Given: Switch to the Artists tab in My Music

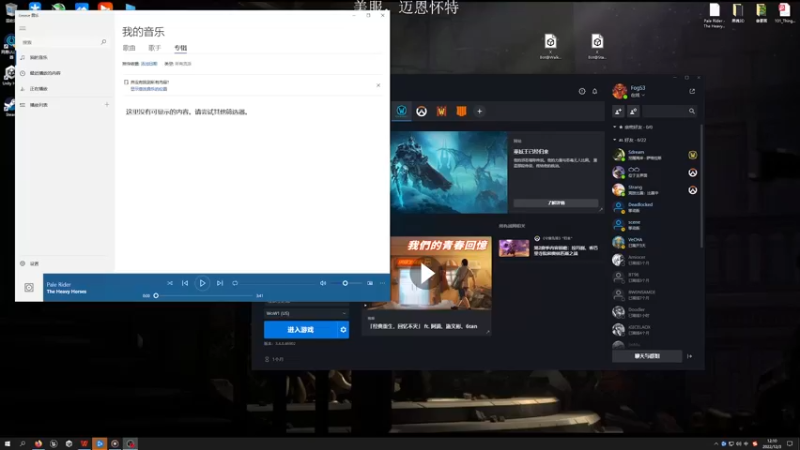Looking at the screenshot, I should [155, 48].
